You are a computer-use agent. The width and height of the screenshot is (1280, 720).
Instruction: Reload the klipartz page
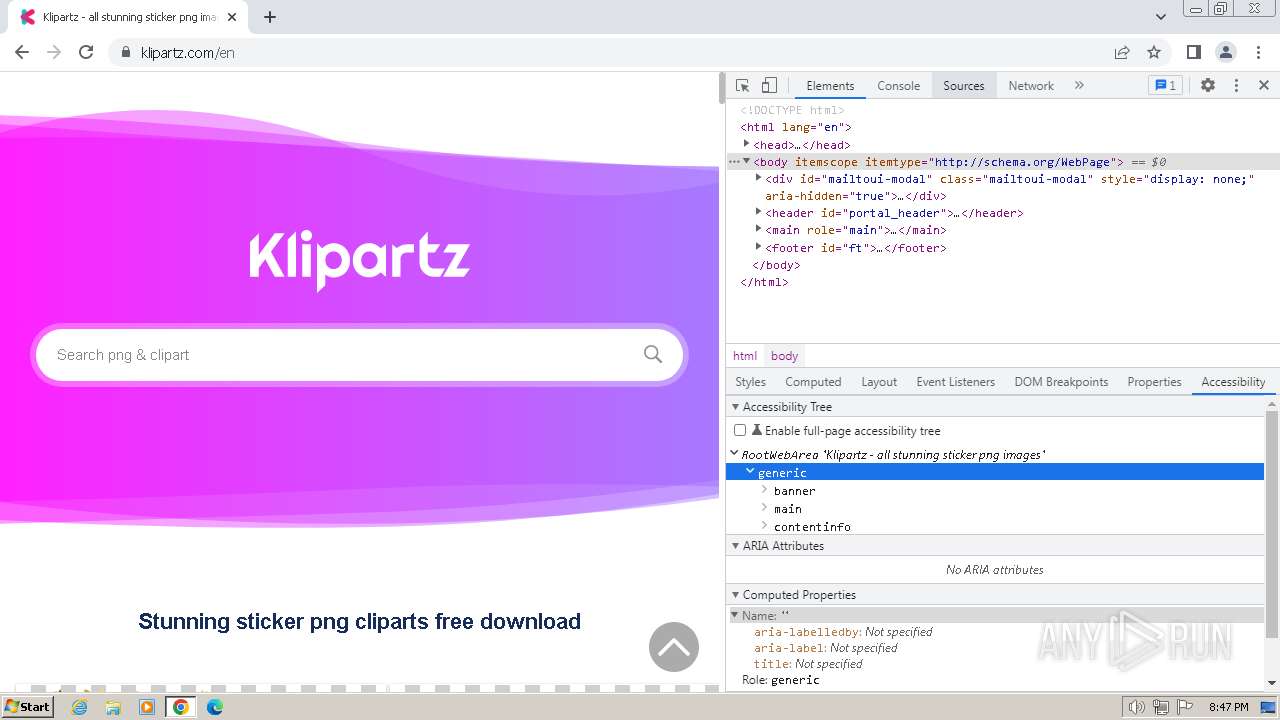click(x=86, y=52)
